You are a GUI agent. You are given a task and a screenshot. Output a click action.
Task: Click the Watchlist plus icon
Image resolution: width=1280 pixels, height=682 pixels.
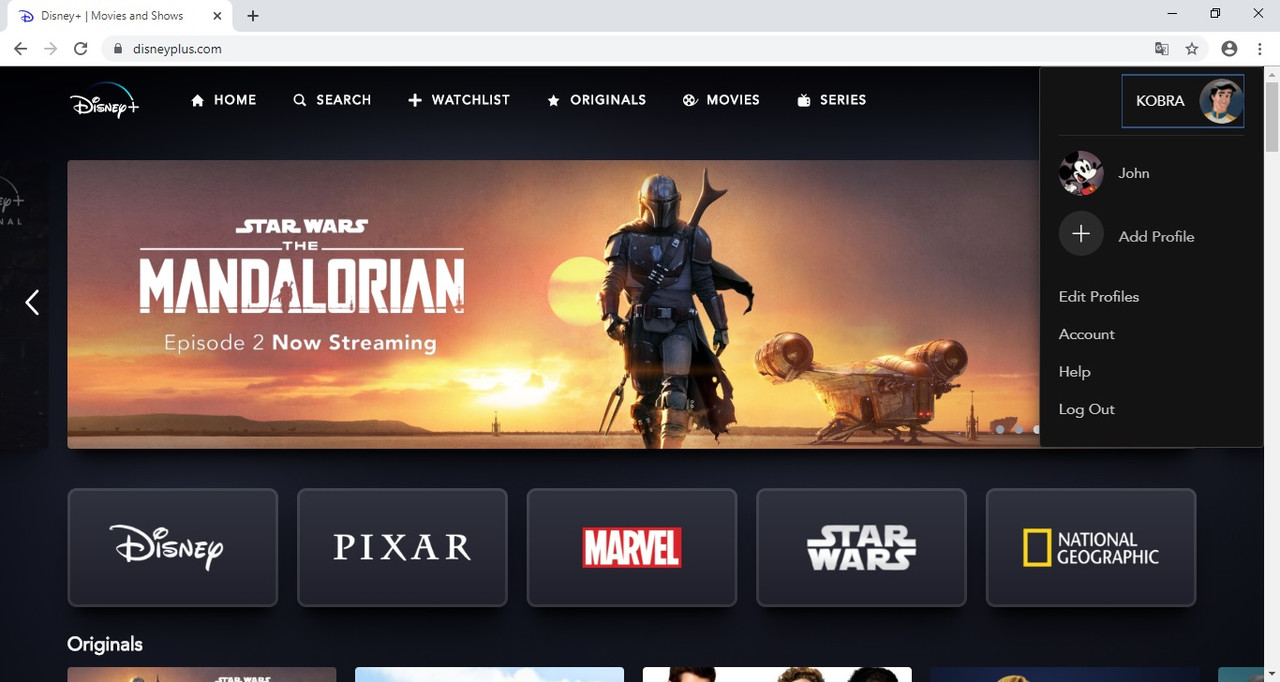[x=415, y=100]
